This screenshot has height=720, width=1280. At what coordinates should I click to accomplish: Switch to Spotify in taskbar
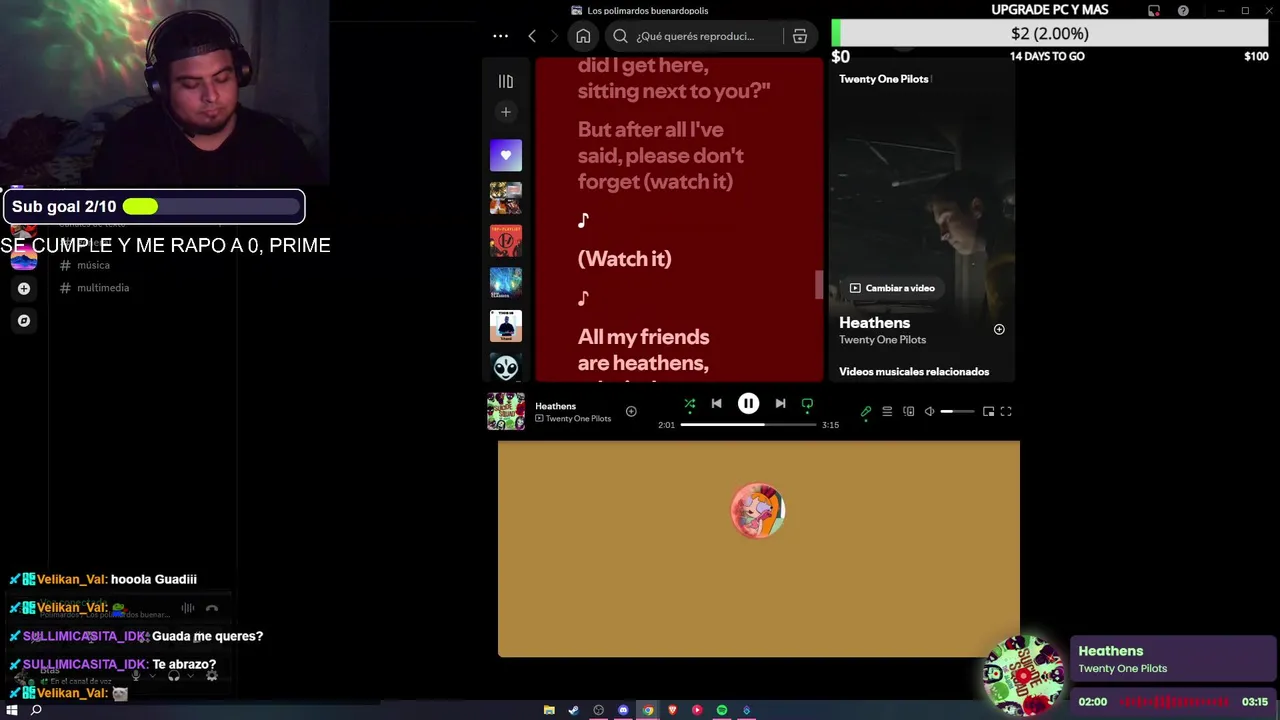click(722, 710)
